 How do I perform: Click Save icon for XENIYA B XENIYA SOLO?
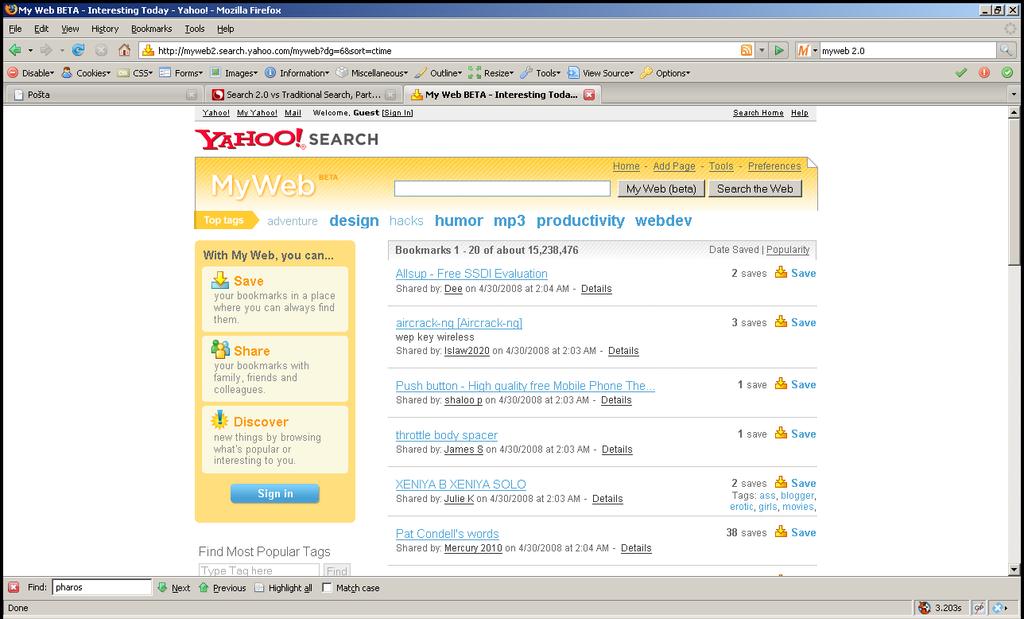(x=781, y=483)
